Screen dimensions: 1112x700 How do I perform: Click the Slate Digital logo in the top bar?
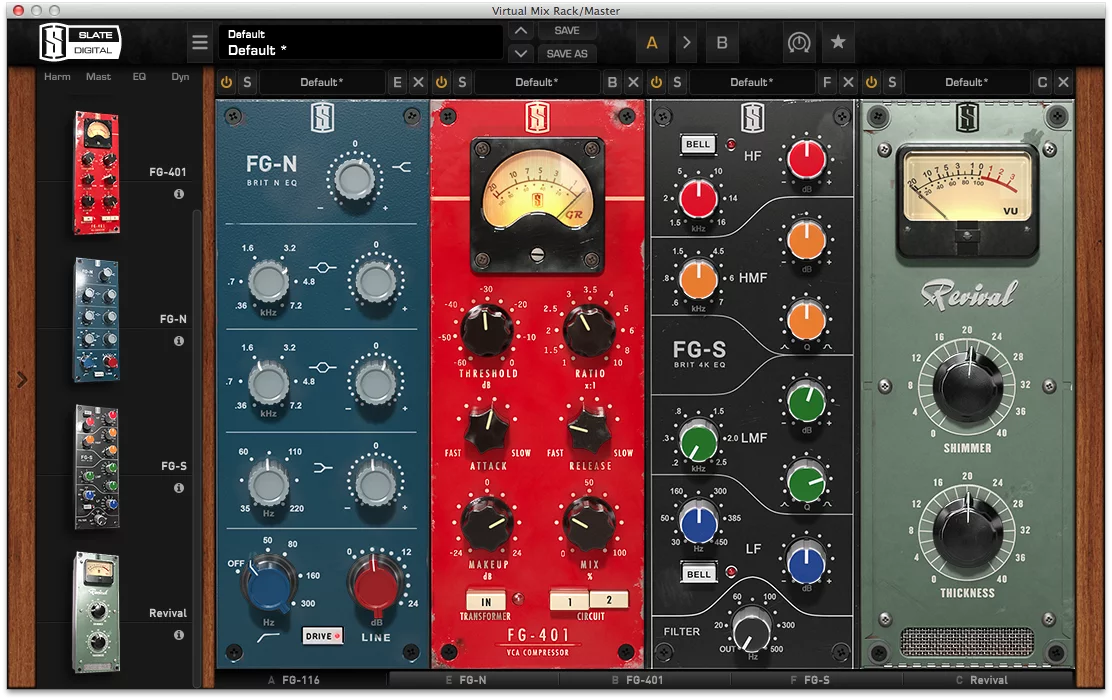pos(79,42)
